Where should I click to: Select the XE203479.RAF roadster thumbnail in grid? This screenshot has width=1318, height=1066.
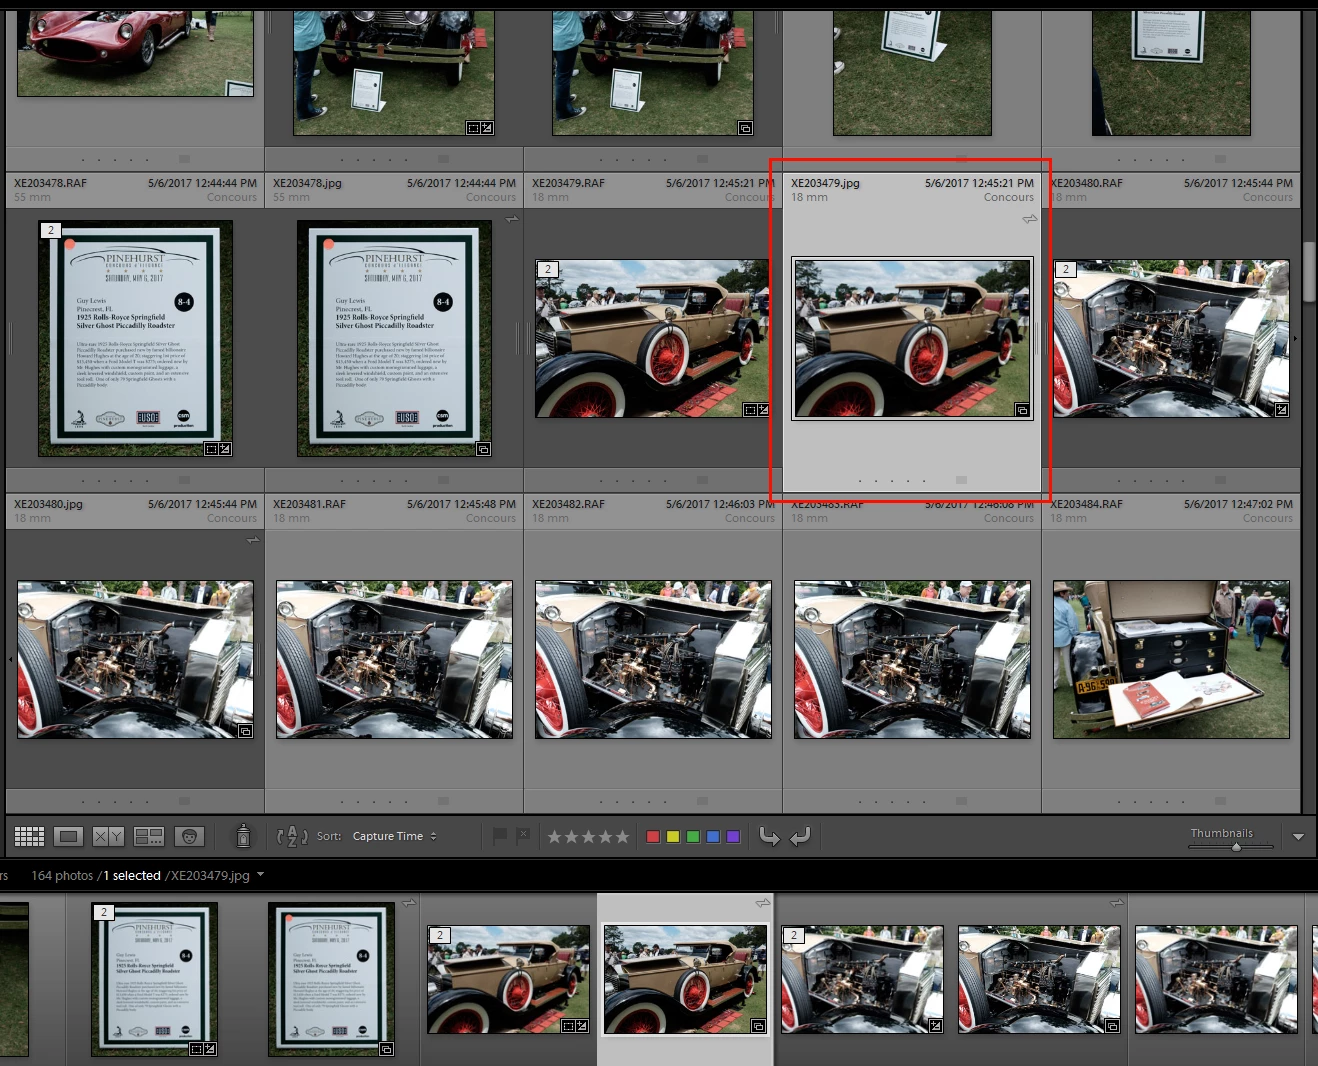coord(653,339)
